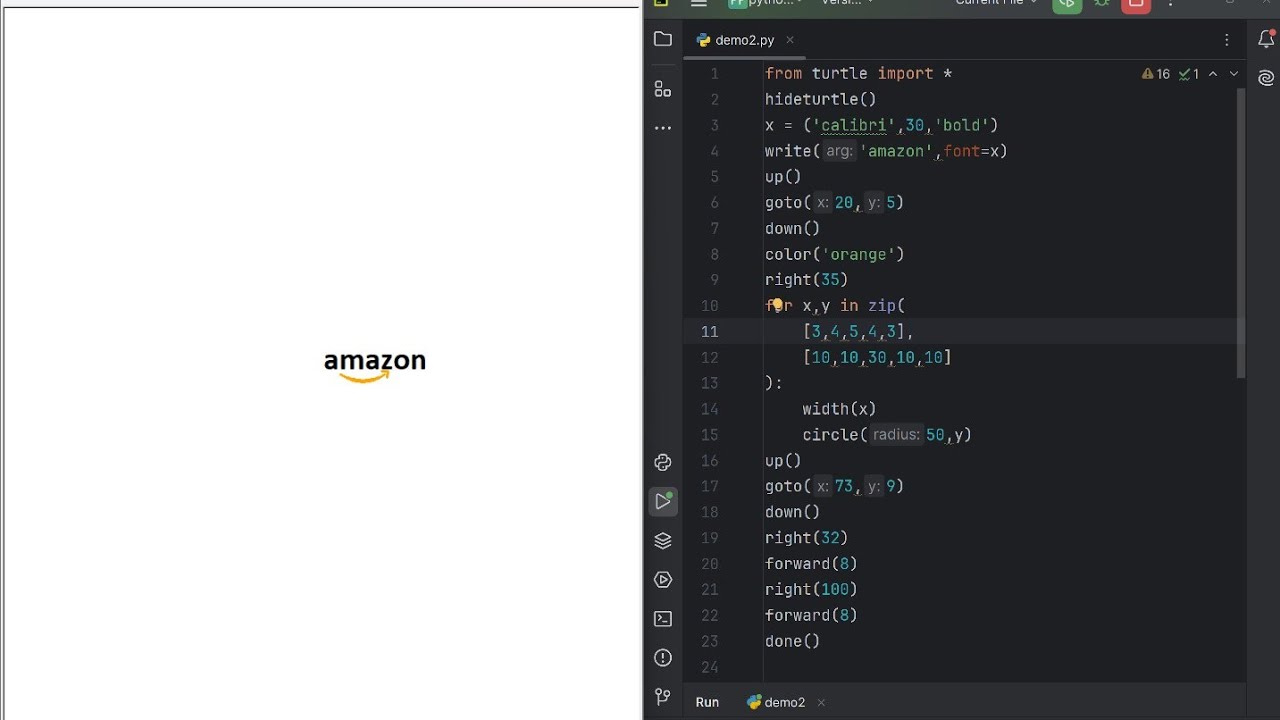Click the 'forward(8)' on line 20
Screen dimensions: 1280x720
[x=811, y=564]
